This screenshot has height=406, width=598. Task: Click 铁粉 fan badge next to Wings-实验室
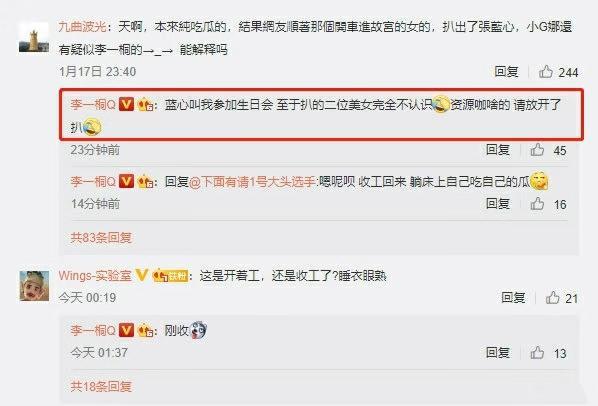click(170, 276)
